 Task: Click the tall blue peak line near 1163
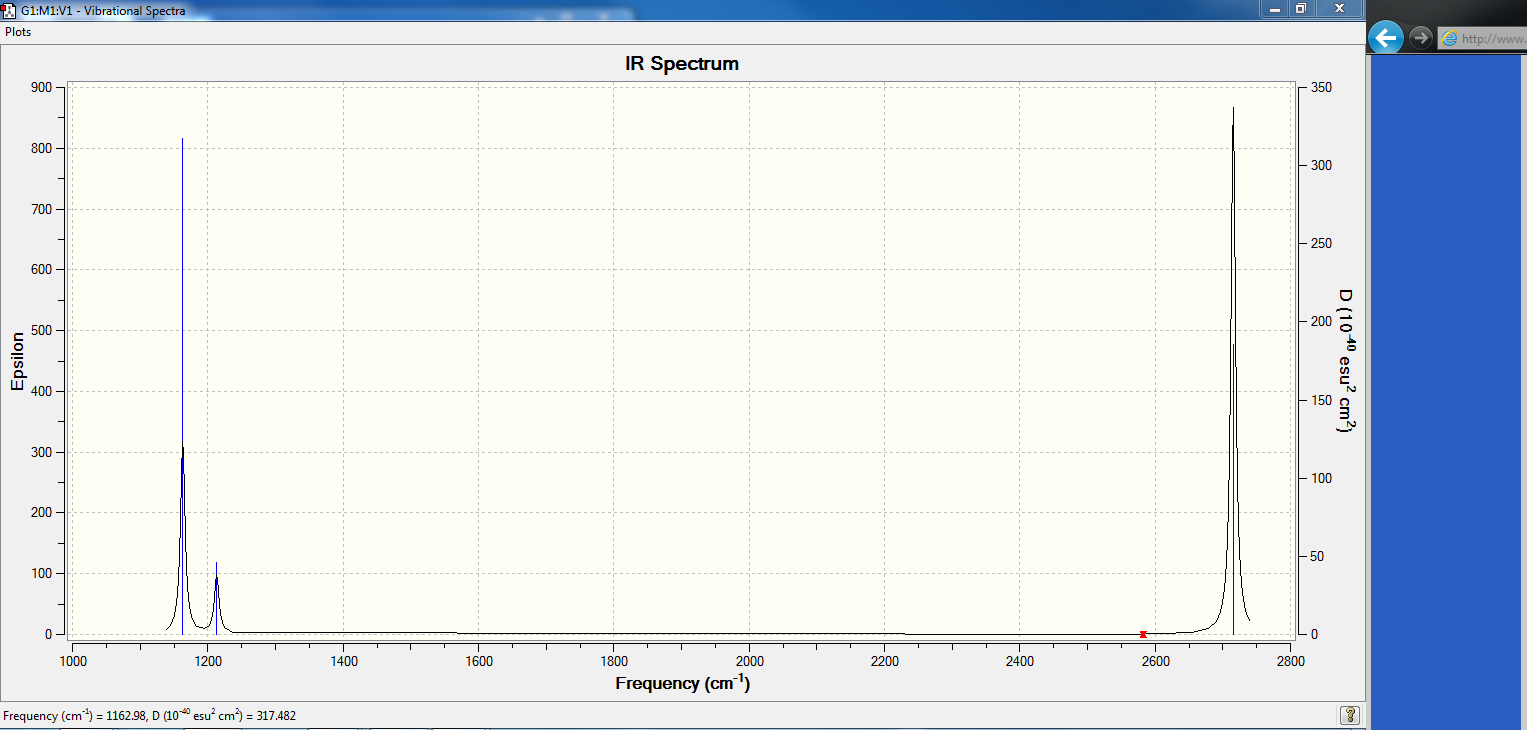tap(182, 386)
